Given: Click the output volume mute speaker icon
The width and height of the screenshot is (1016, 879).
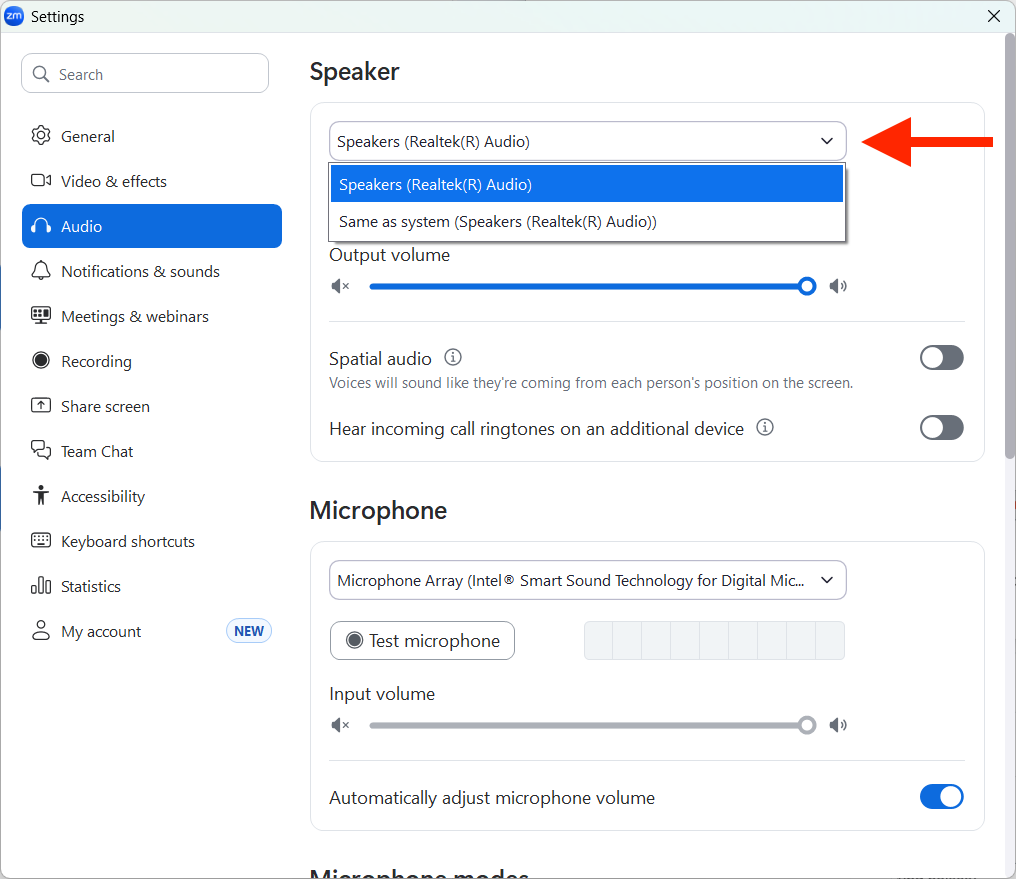Looking at the screenshot, I should click(340, 286).
